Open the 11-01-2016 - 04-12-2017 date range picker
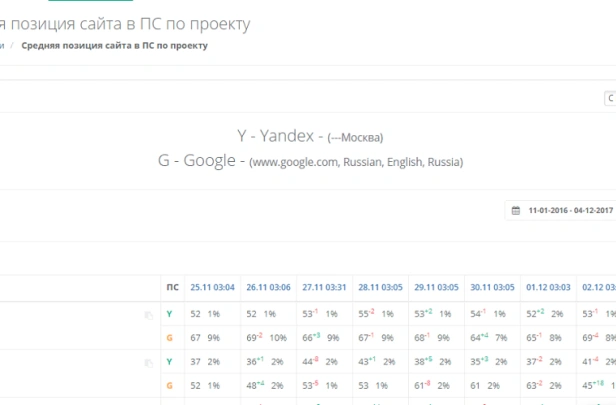The width and height of the screenshot is (616, 405). coord(562,211)
